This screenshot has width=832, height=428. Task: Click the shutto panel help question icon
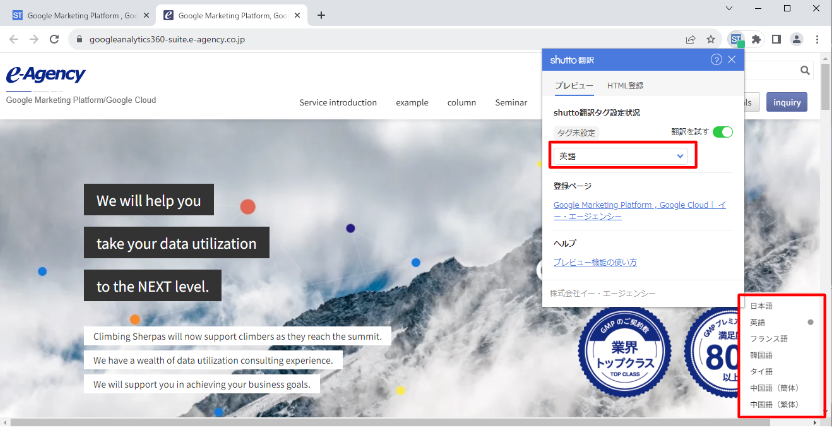(716, 60)
